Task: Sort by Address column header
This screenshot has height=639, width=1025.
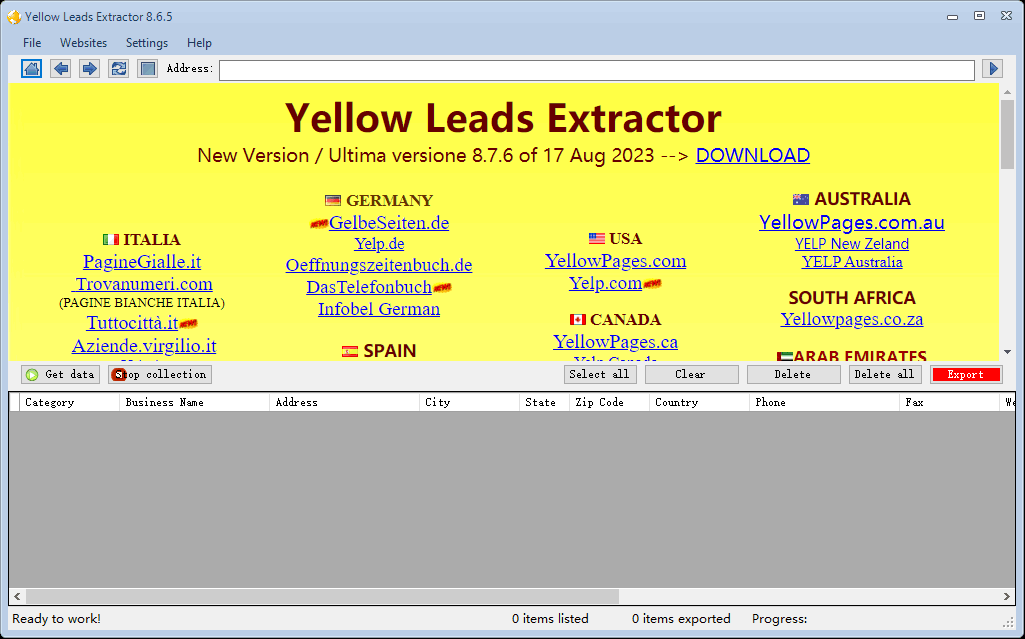Action: pos(344,402)
